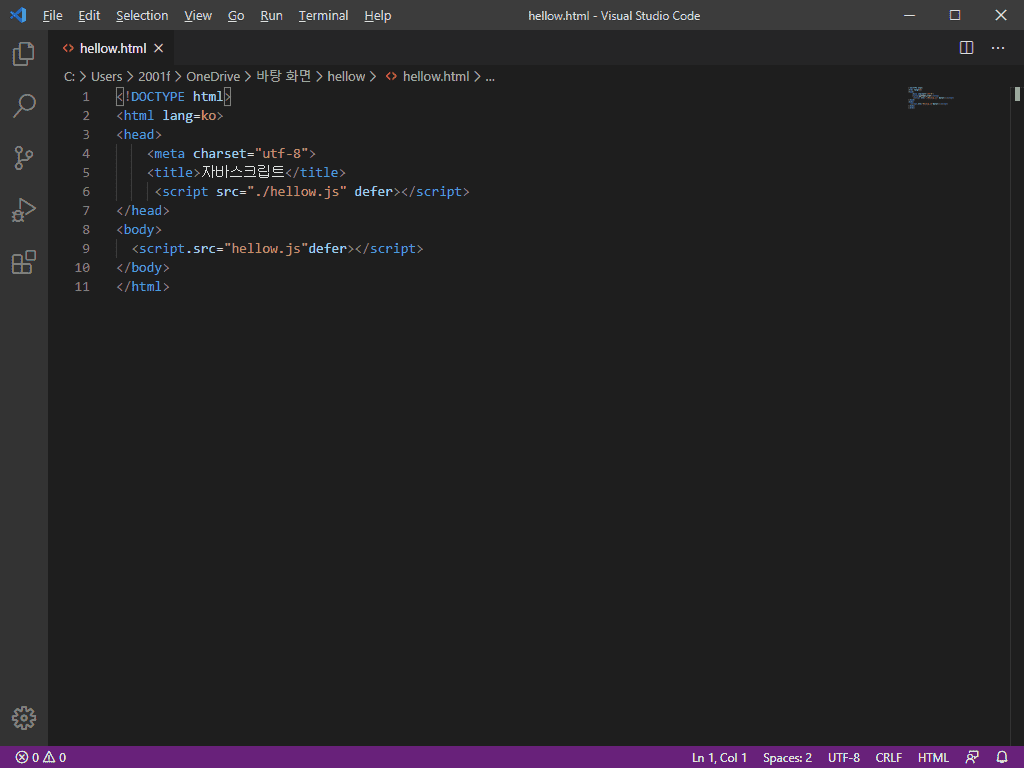The height and width of the screenshot is (768, 1024).
Task: Change the CRLF end of line sequence
Action: [x=888, y=757]
